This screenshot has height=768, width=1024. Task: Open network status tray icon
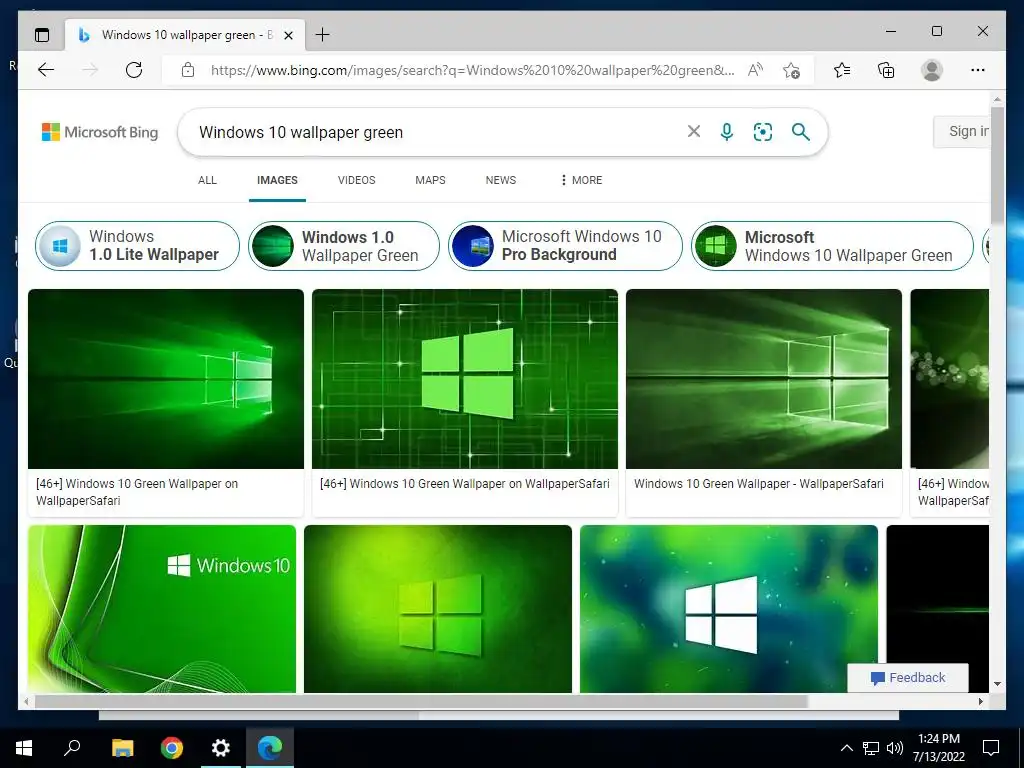871,748
